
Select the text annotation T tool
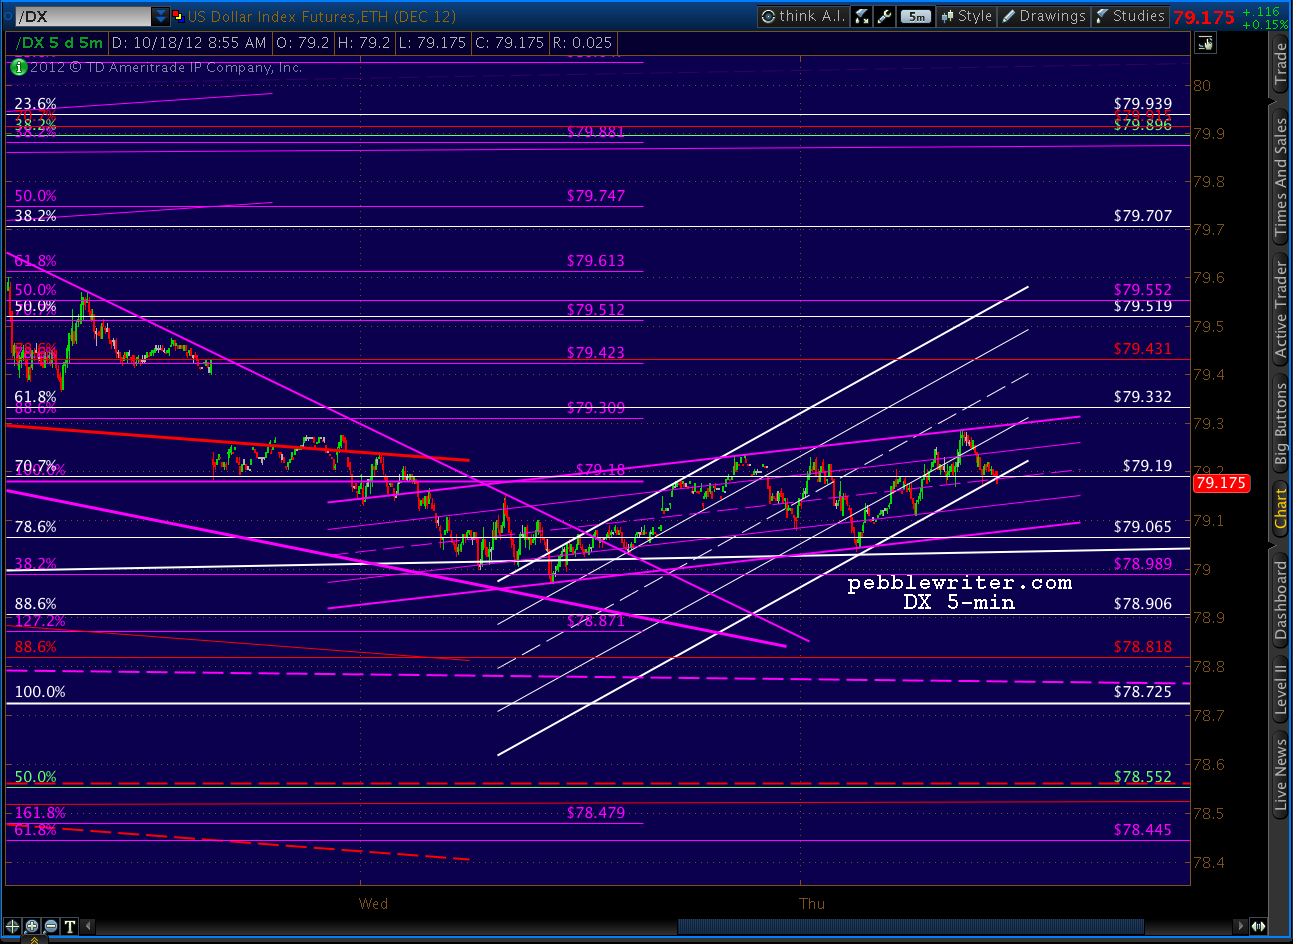pos(70,926)
